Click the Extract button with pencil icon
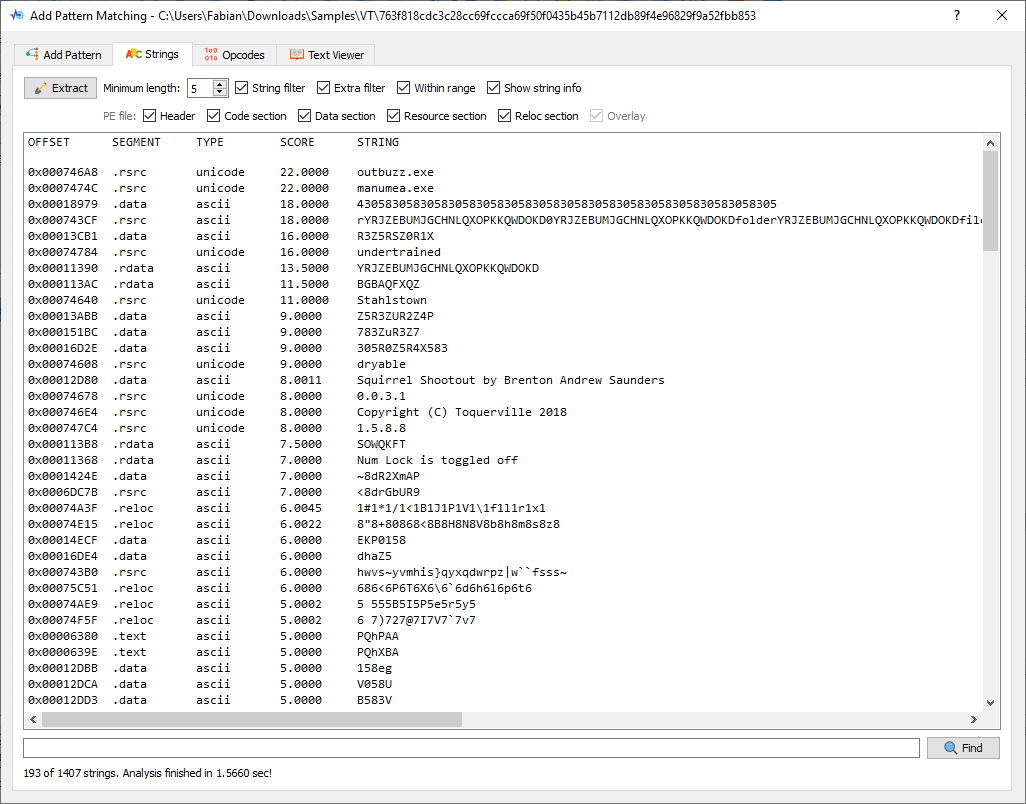The height and width of the screenshot is (804, 1026). point(61,88)
